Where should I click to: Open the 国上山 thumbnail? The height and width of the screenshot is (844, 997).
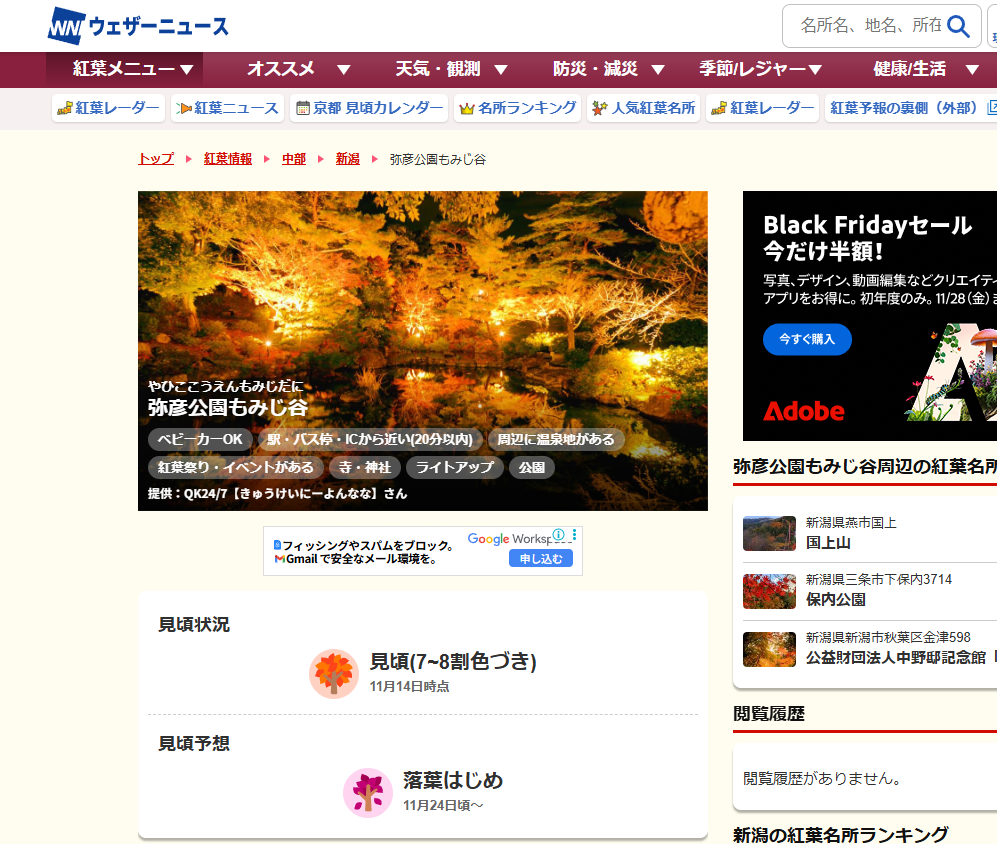[x=769, y=534]
